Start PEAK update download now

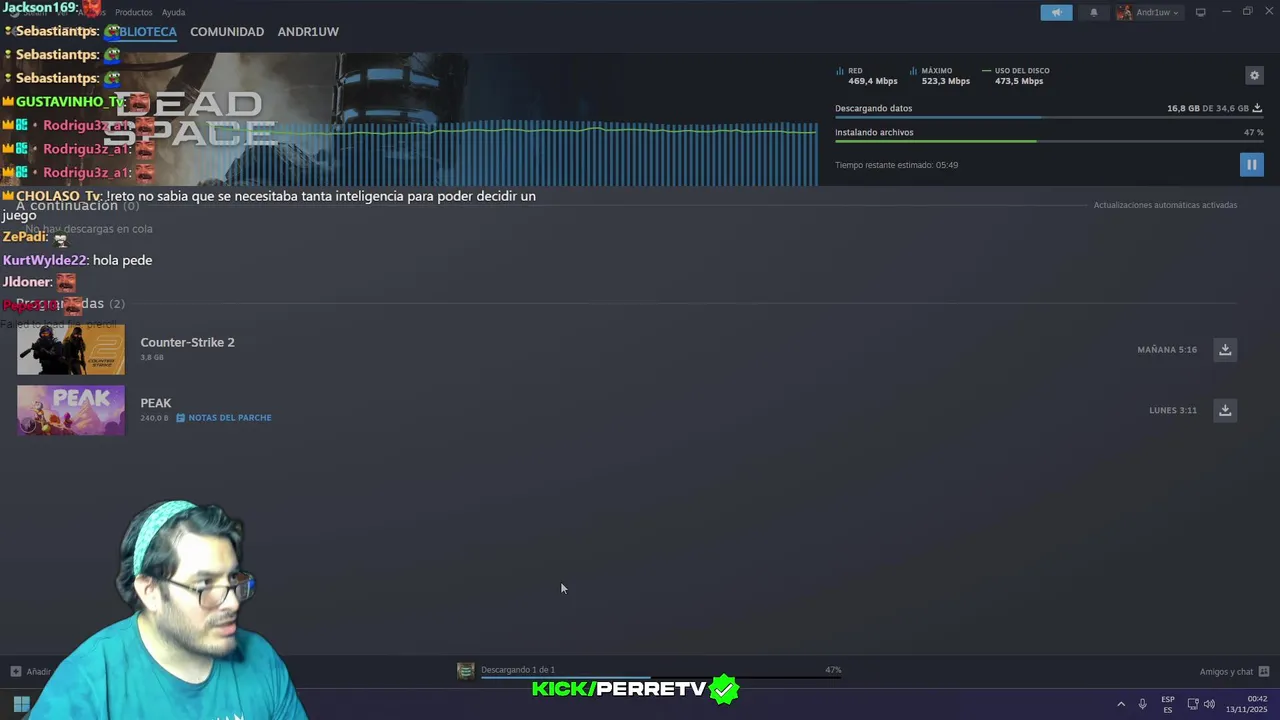click(1225, 410)
